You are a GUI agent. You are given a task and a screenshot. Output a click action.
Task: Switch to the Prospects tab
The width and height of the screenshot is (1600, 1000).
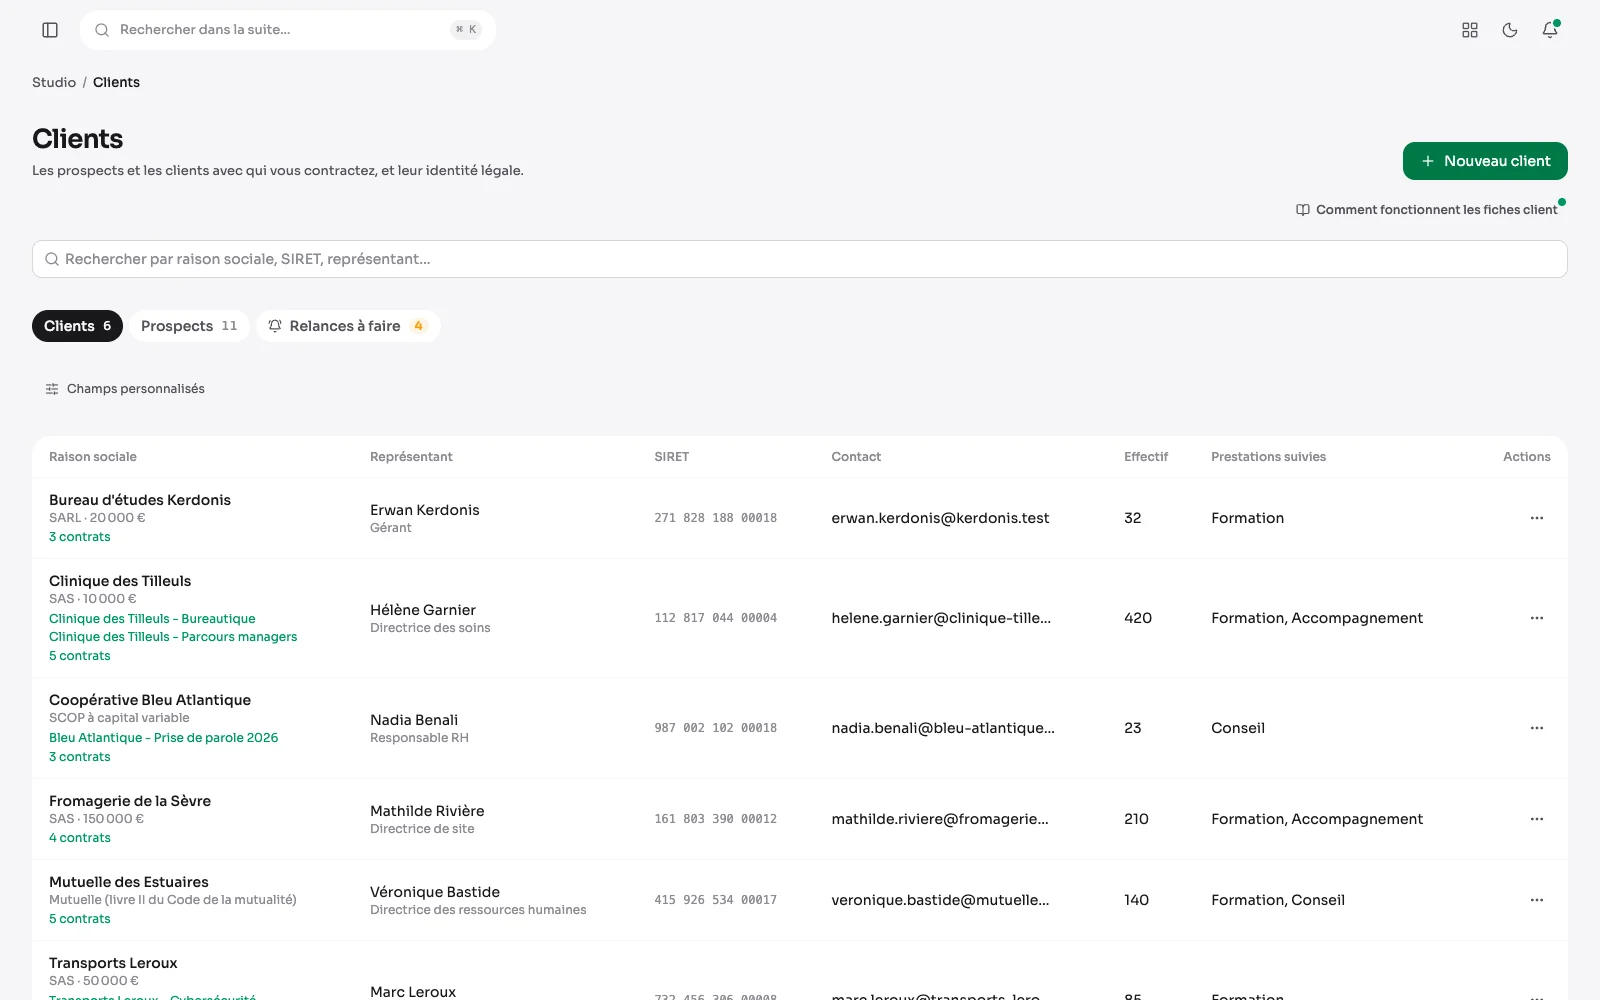[x=189, y=326]
